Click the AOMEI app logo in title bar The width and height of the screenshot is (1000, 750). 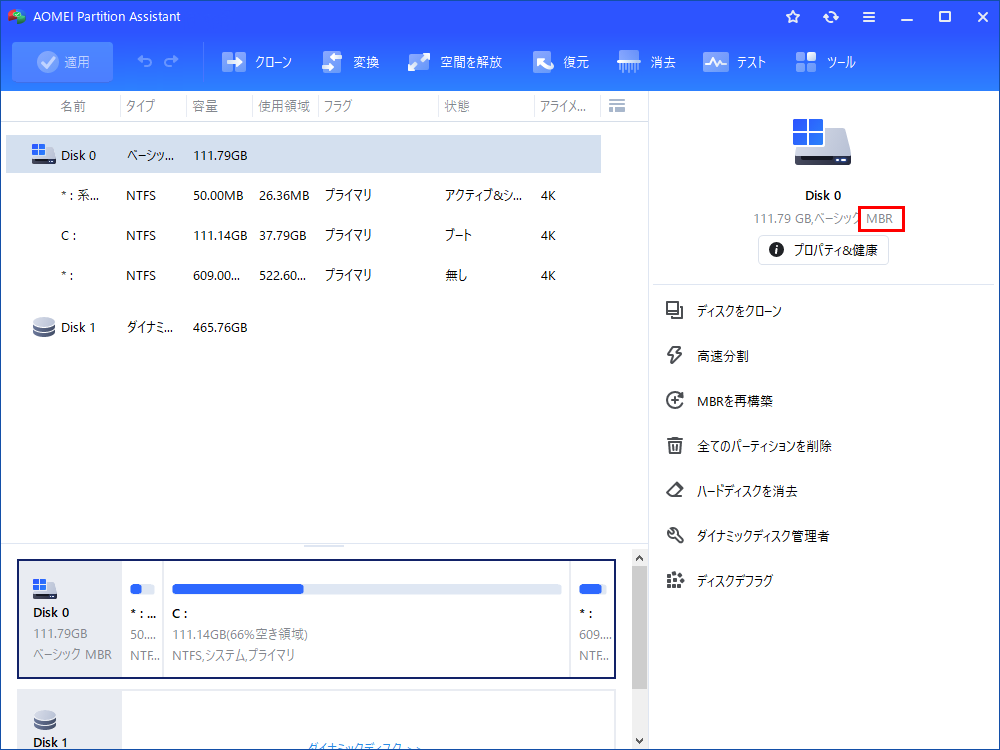(17, 17)
